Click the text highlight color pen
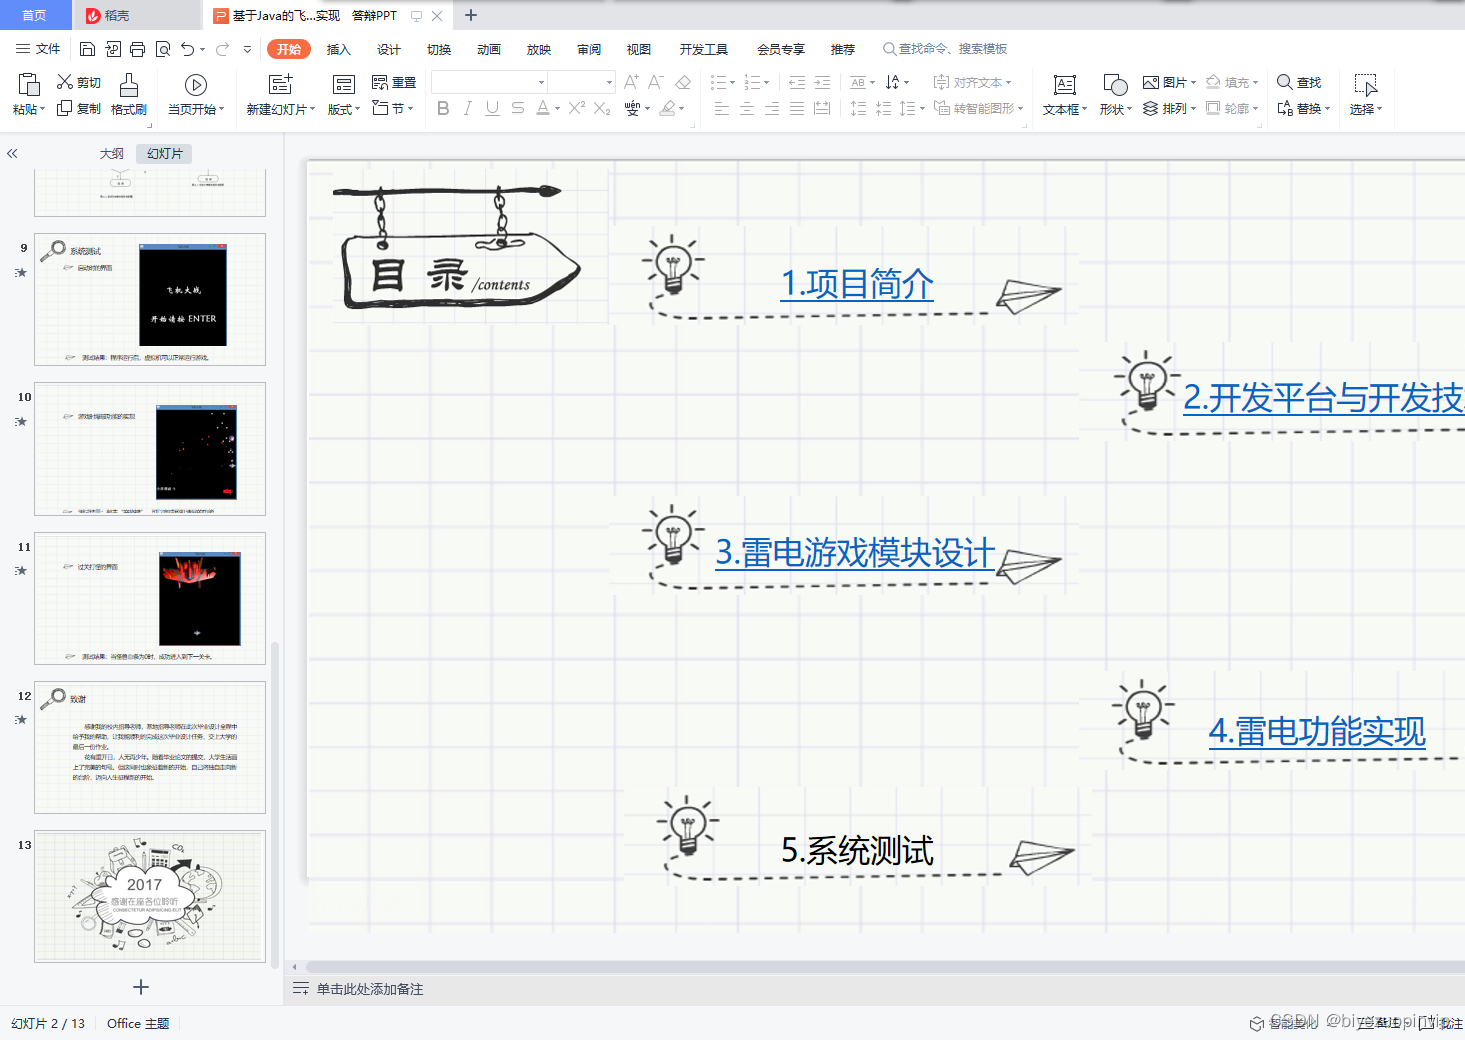 pyautogui.click(x=667, y=108)
